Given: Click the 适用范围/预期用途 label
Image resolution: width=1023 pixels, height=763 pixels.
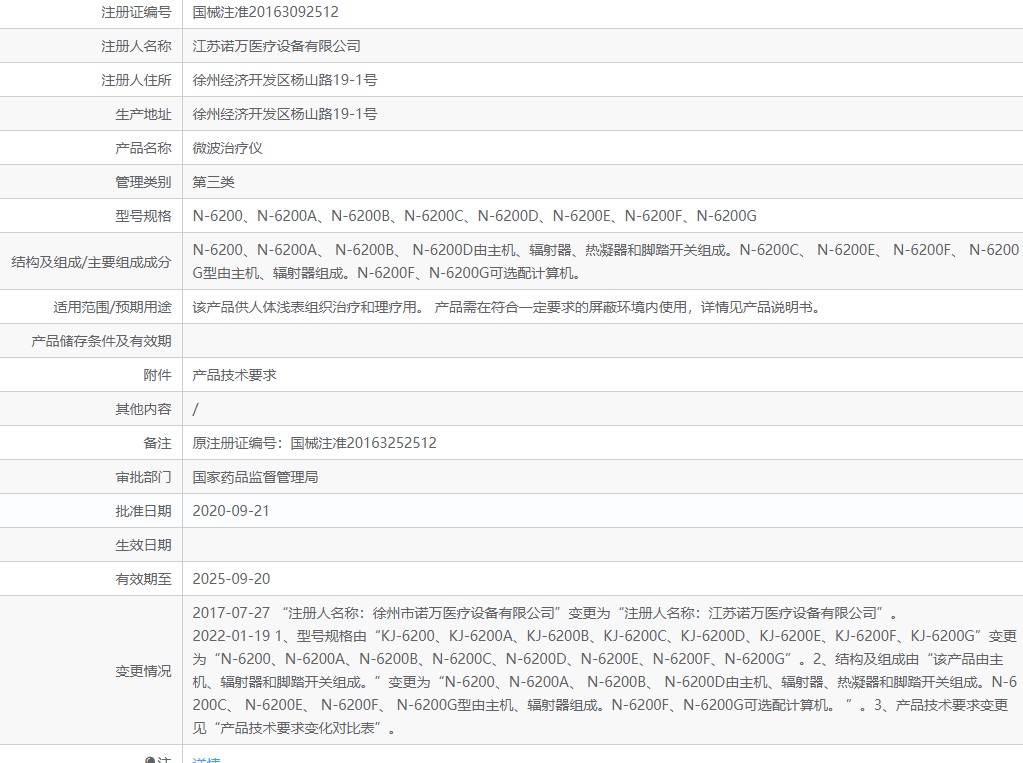Looking at the screenshot, I should 112,307.
